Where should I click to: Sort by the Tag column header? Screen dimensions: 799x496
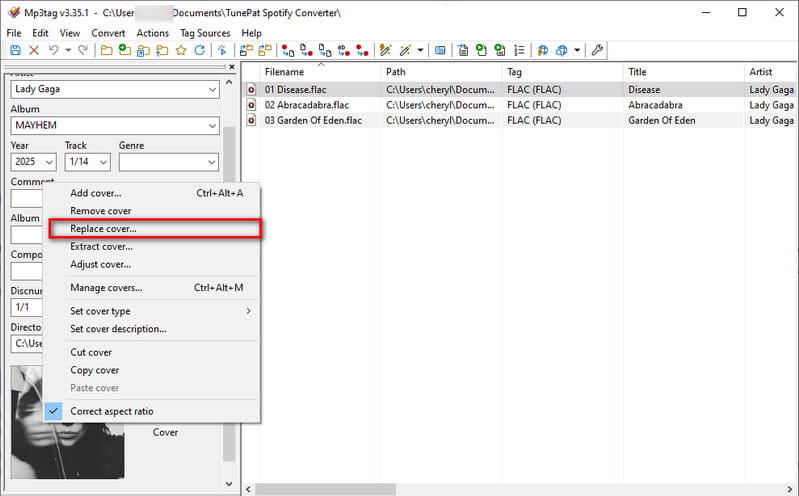(x=562, y=72)
